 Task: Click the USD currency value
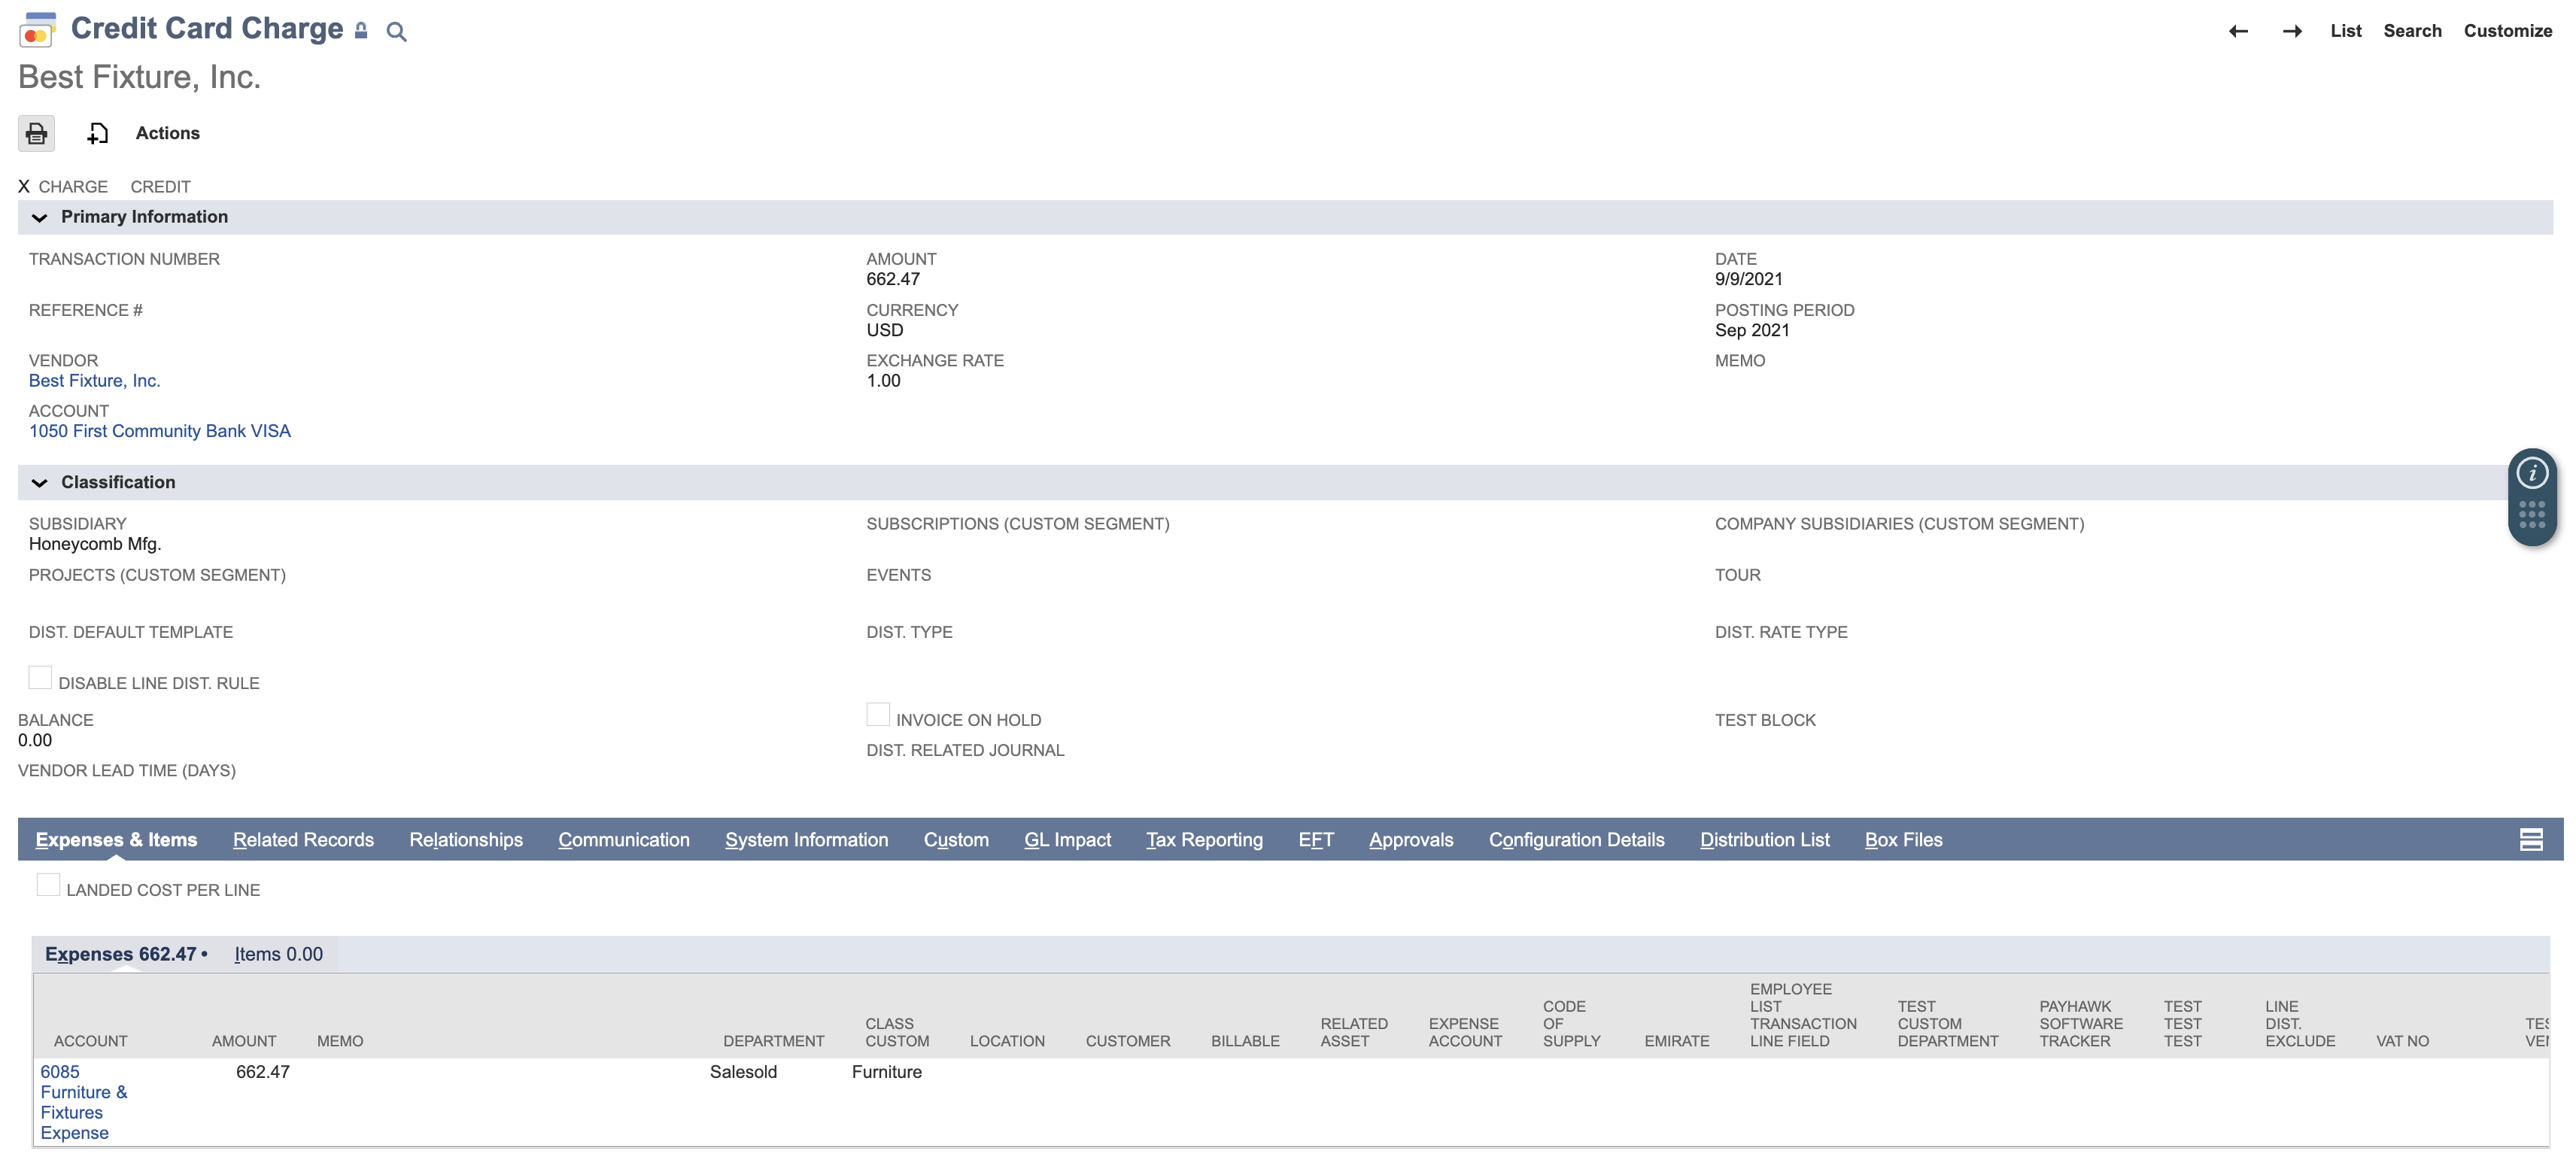(884, 330)
